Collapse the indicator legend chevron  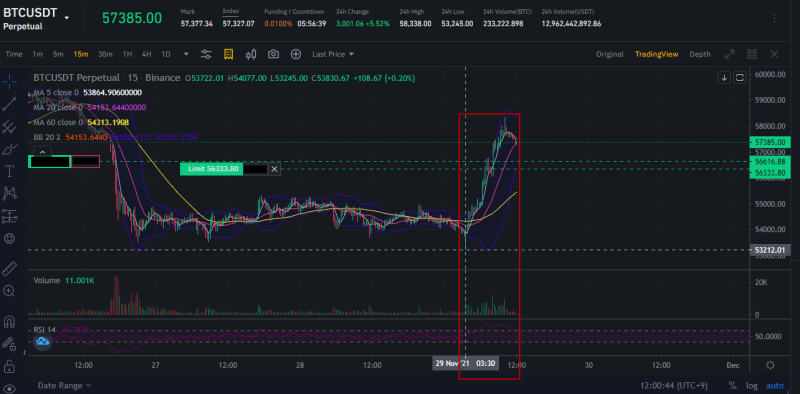[42, 152]
